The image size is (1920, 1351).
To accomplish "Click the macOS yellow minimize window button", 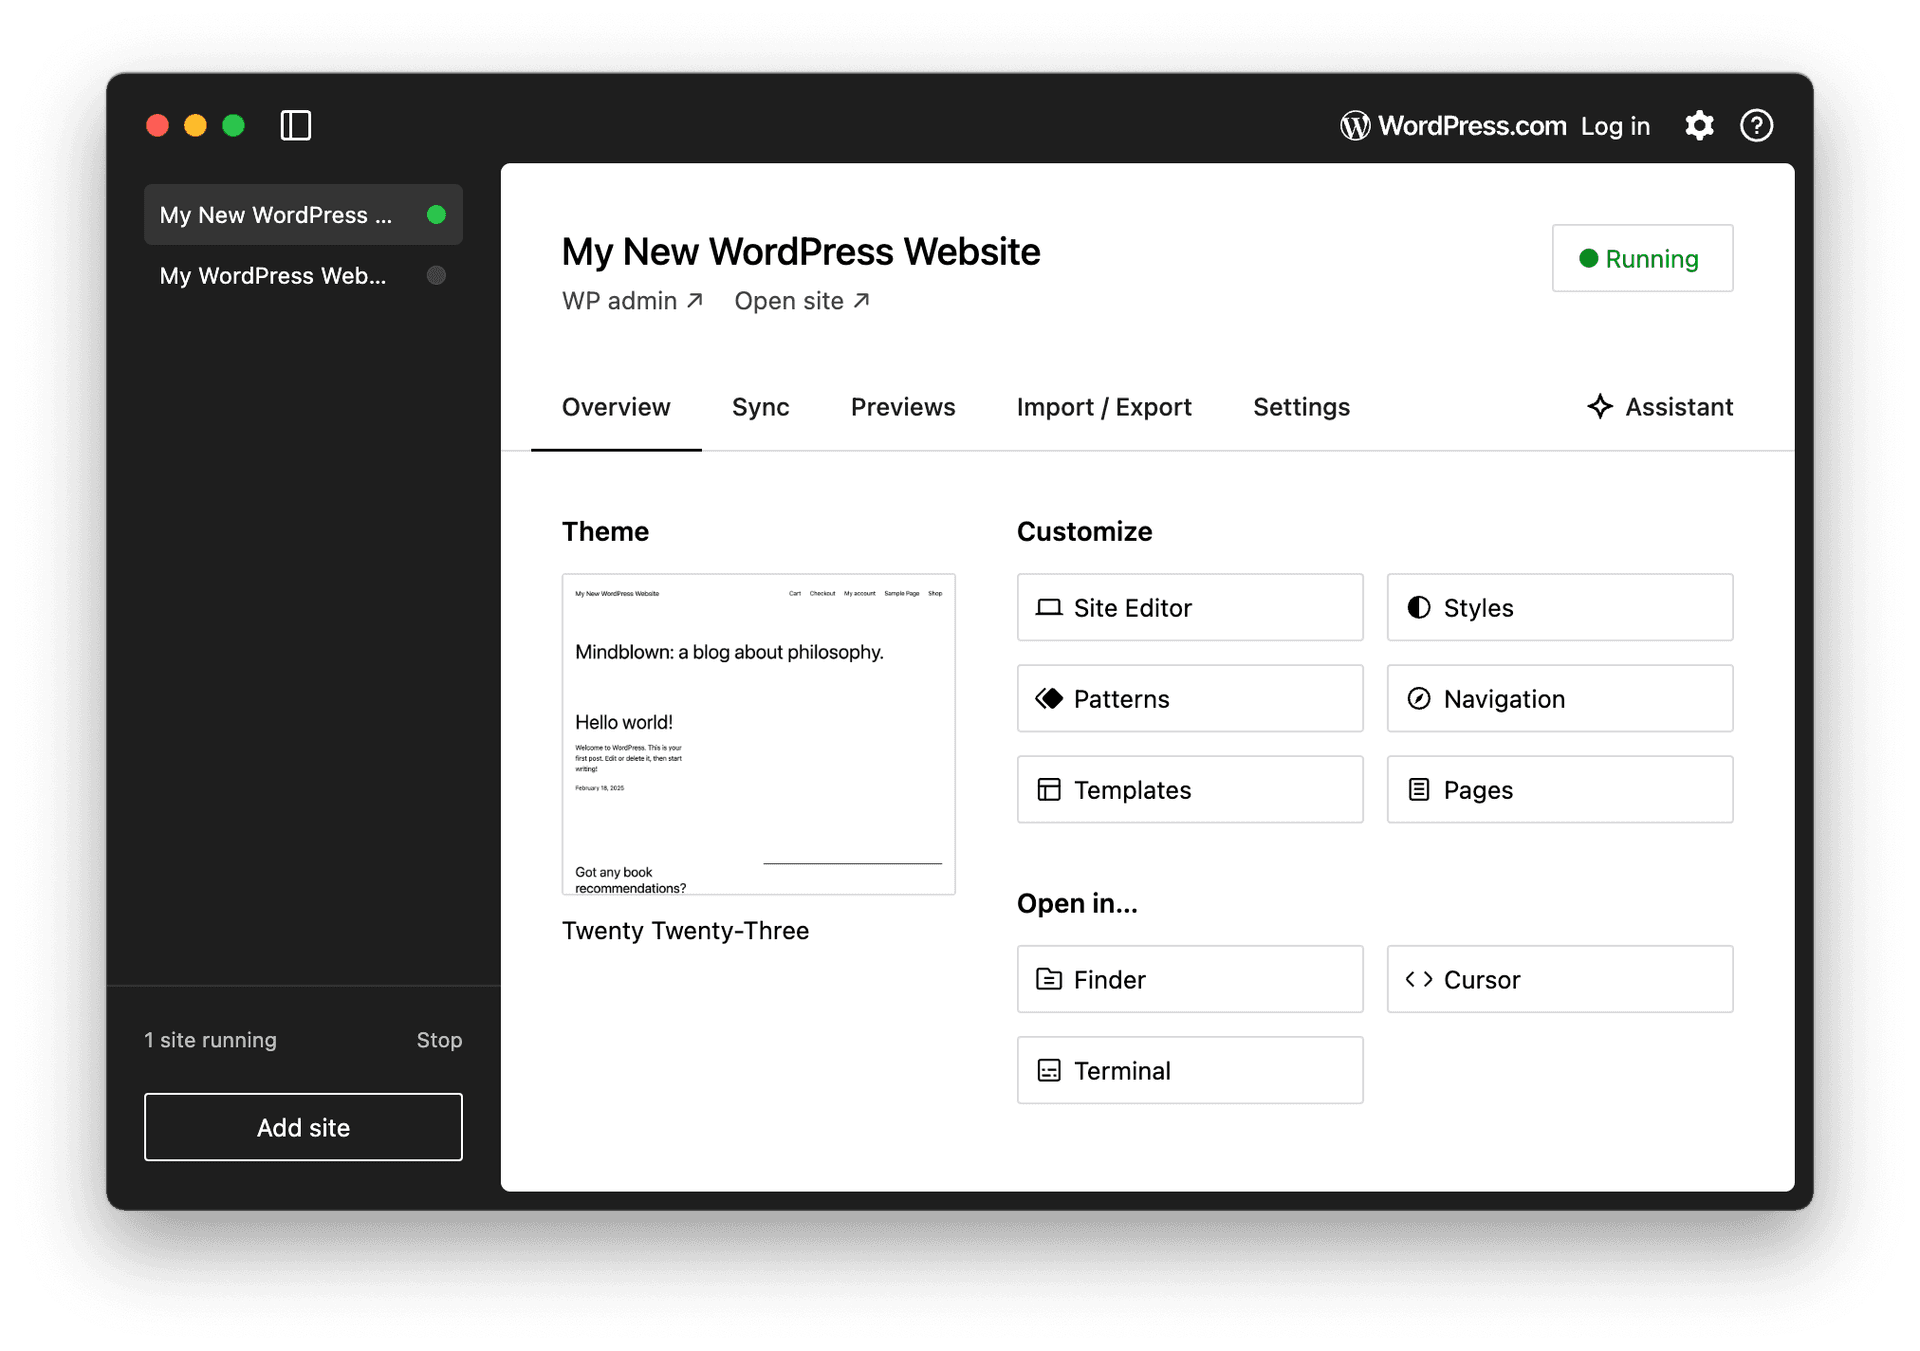I will click(x=196, y=126).
